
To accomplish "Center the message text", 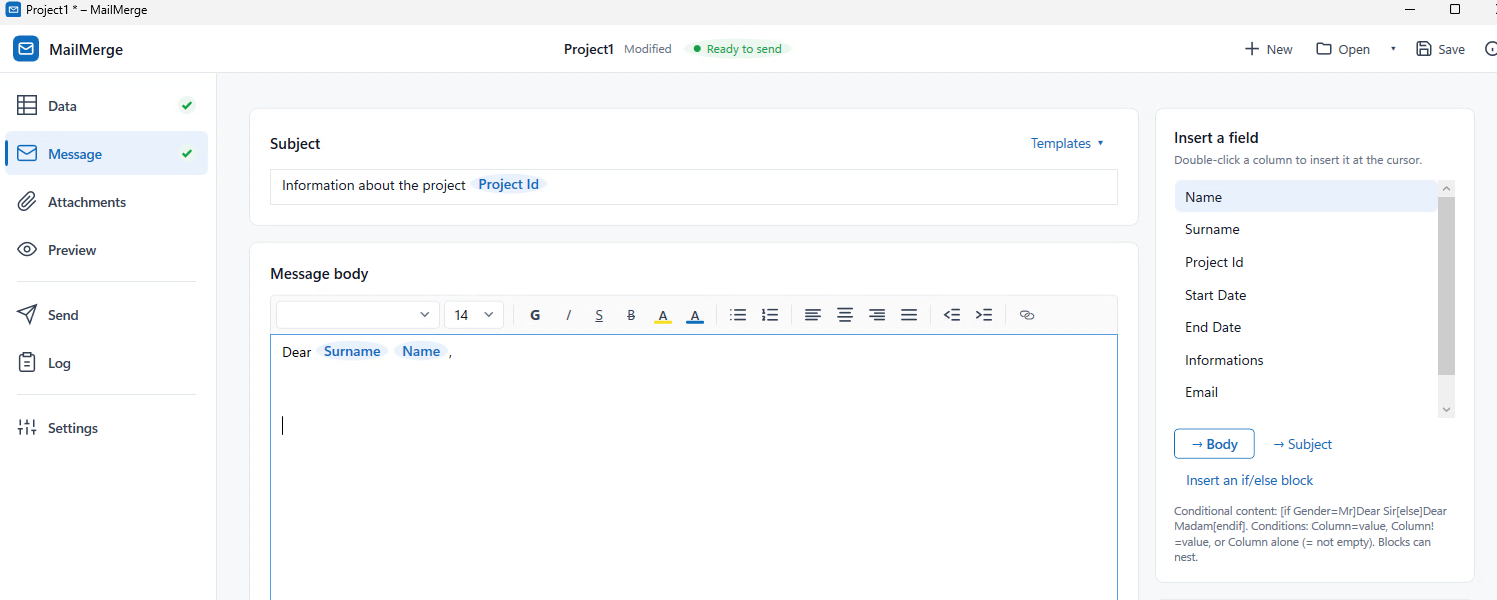I will (x=845, y=315).
